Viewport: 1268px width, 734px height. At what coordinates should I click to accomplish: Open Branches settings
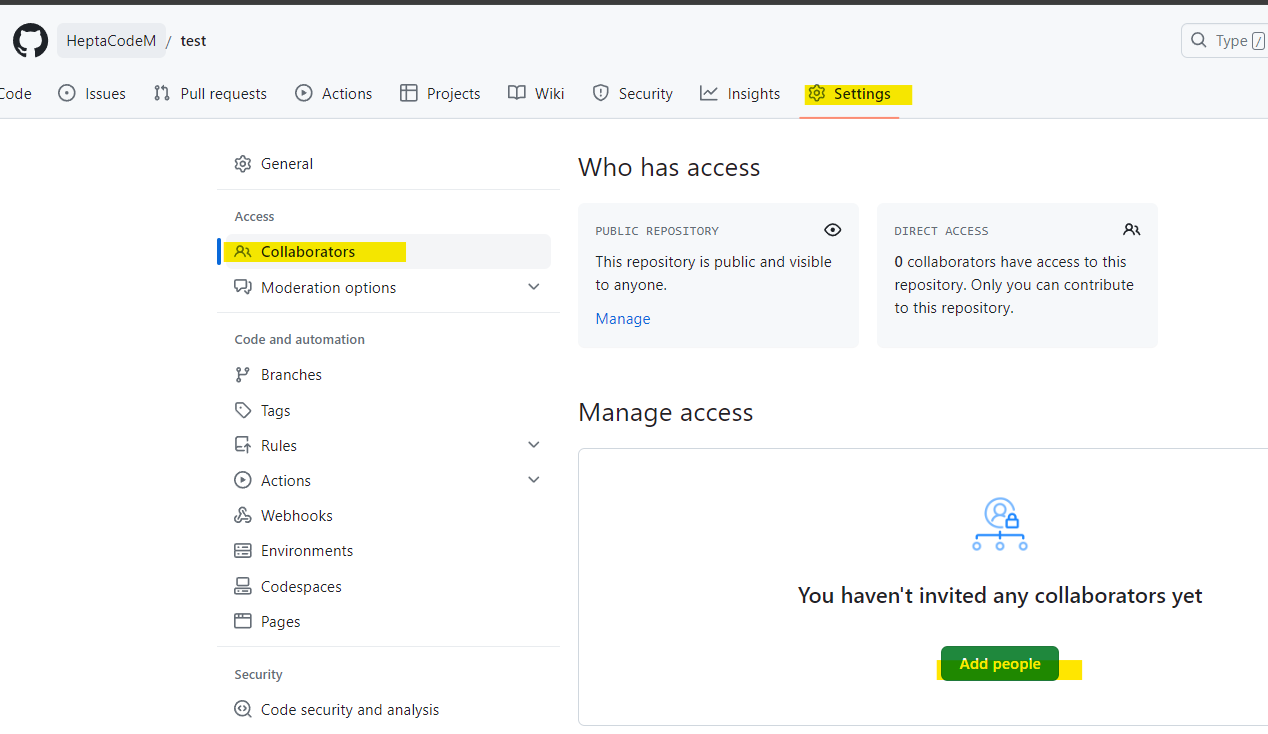coord(388,375)
